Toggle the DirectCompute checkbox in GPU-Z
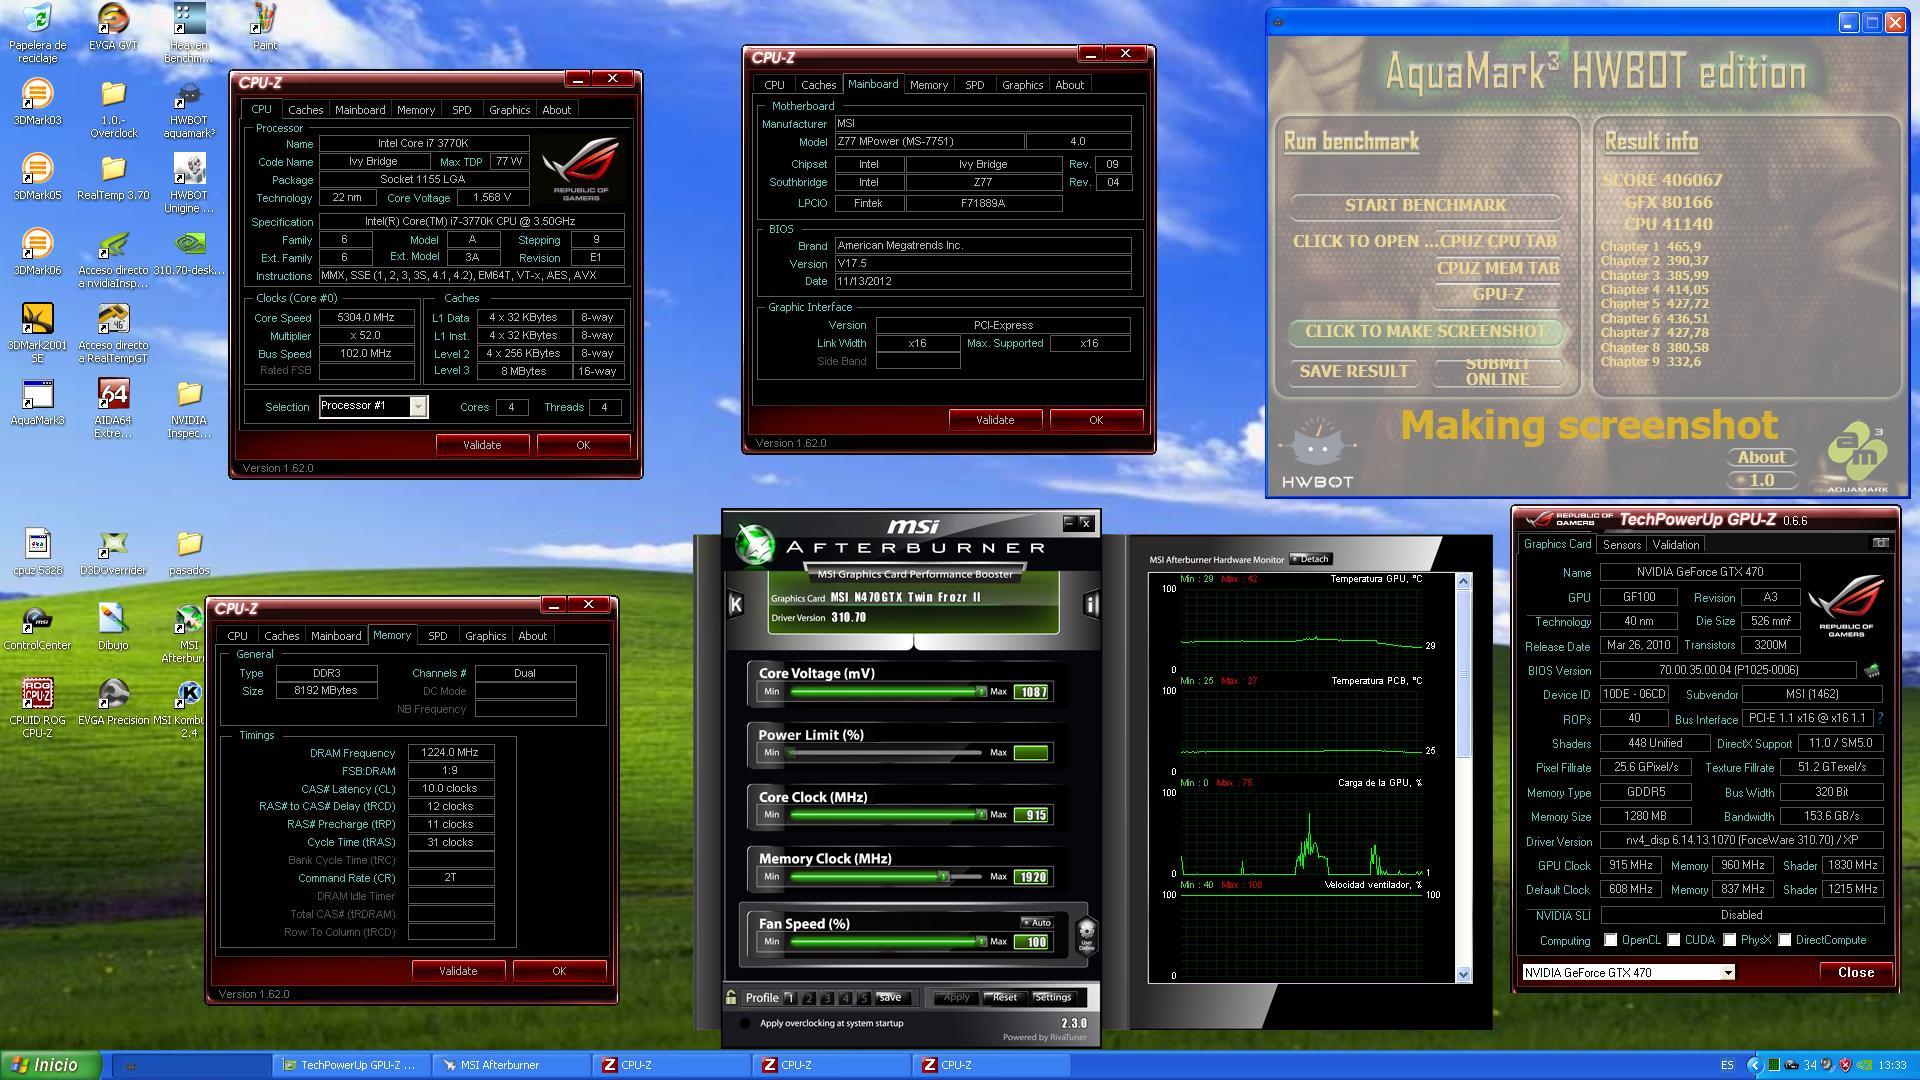Viewport: 1920px width, 1080px height. click(1784, 940)
